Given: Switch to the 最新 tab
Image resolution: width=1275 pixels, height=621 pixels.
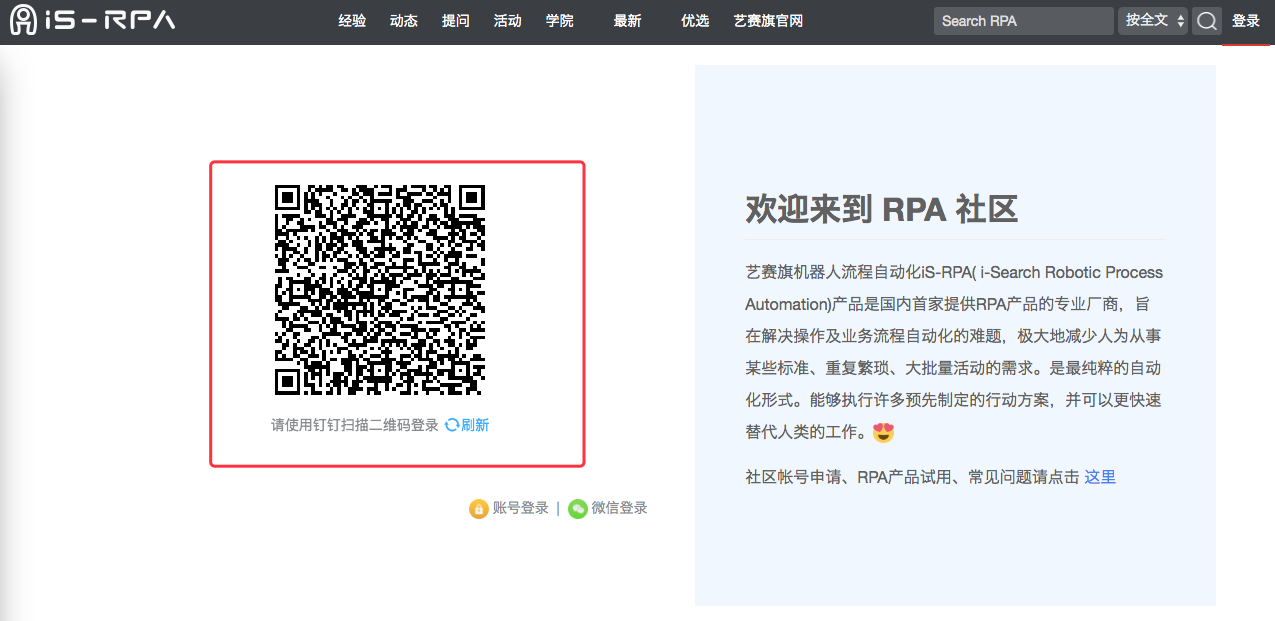Looking at the screenshot, I should pos(627,21).
